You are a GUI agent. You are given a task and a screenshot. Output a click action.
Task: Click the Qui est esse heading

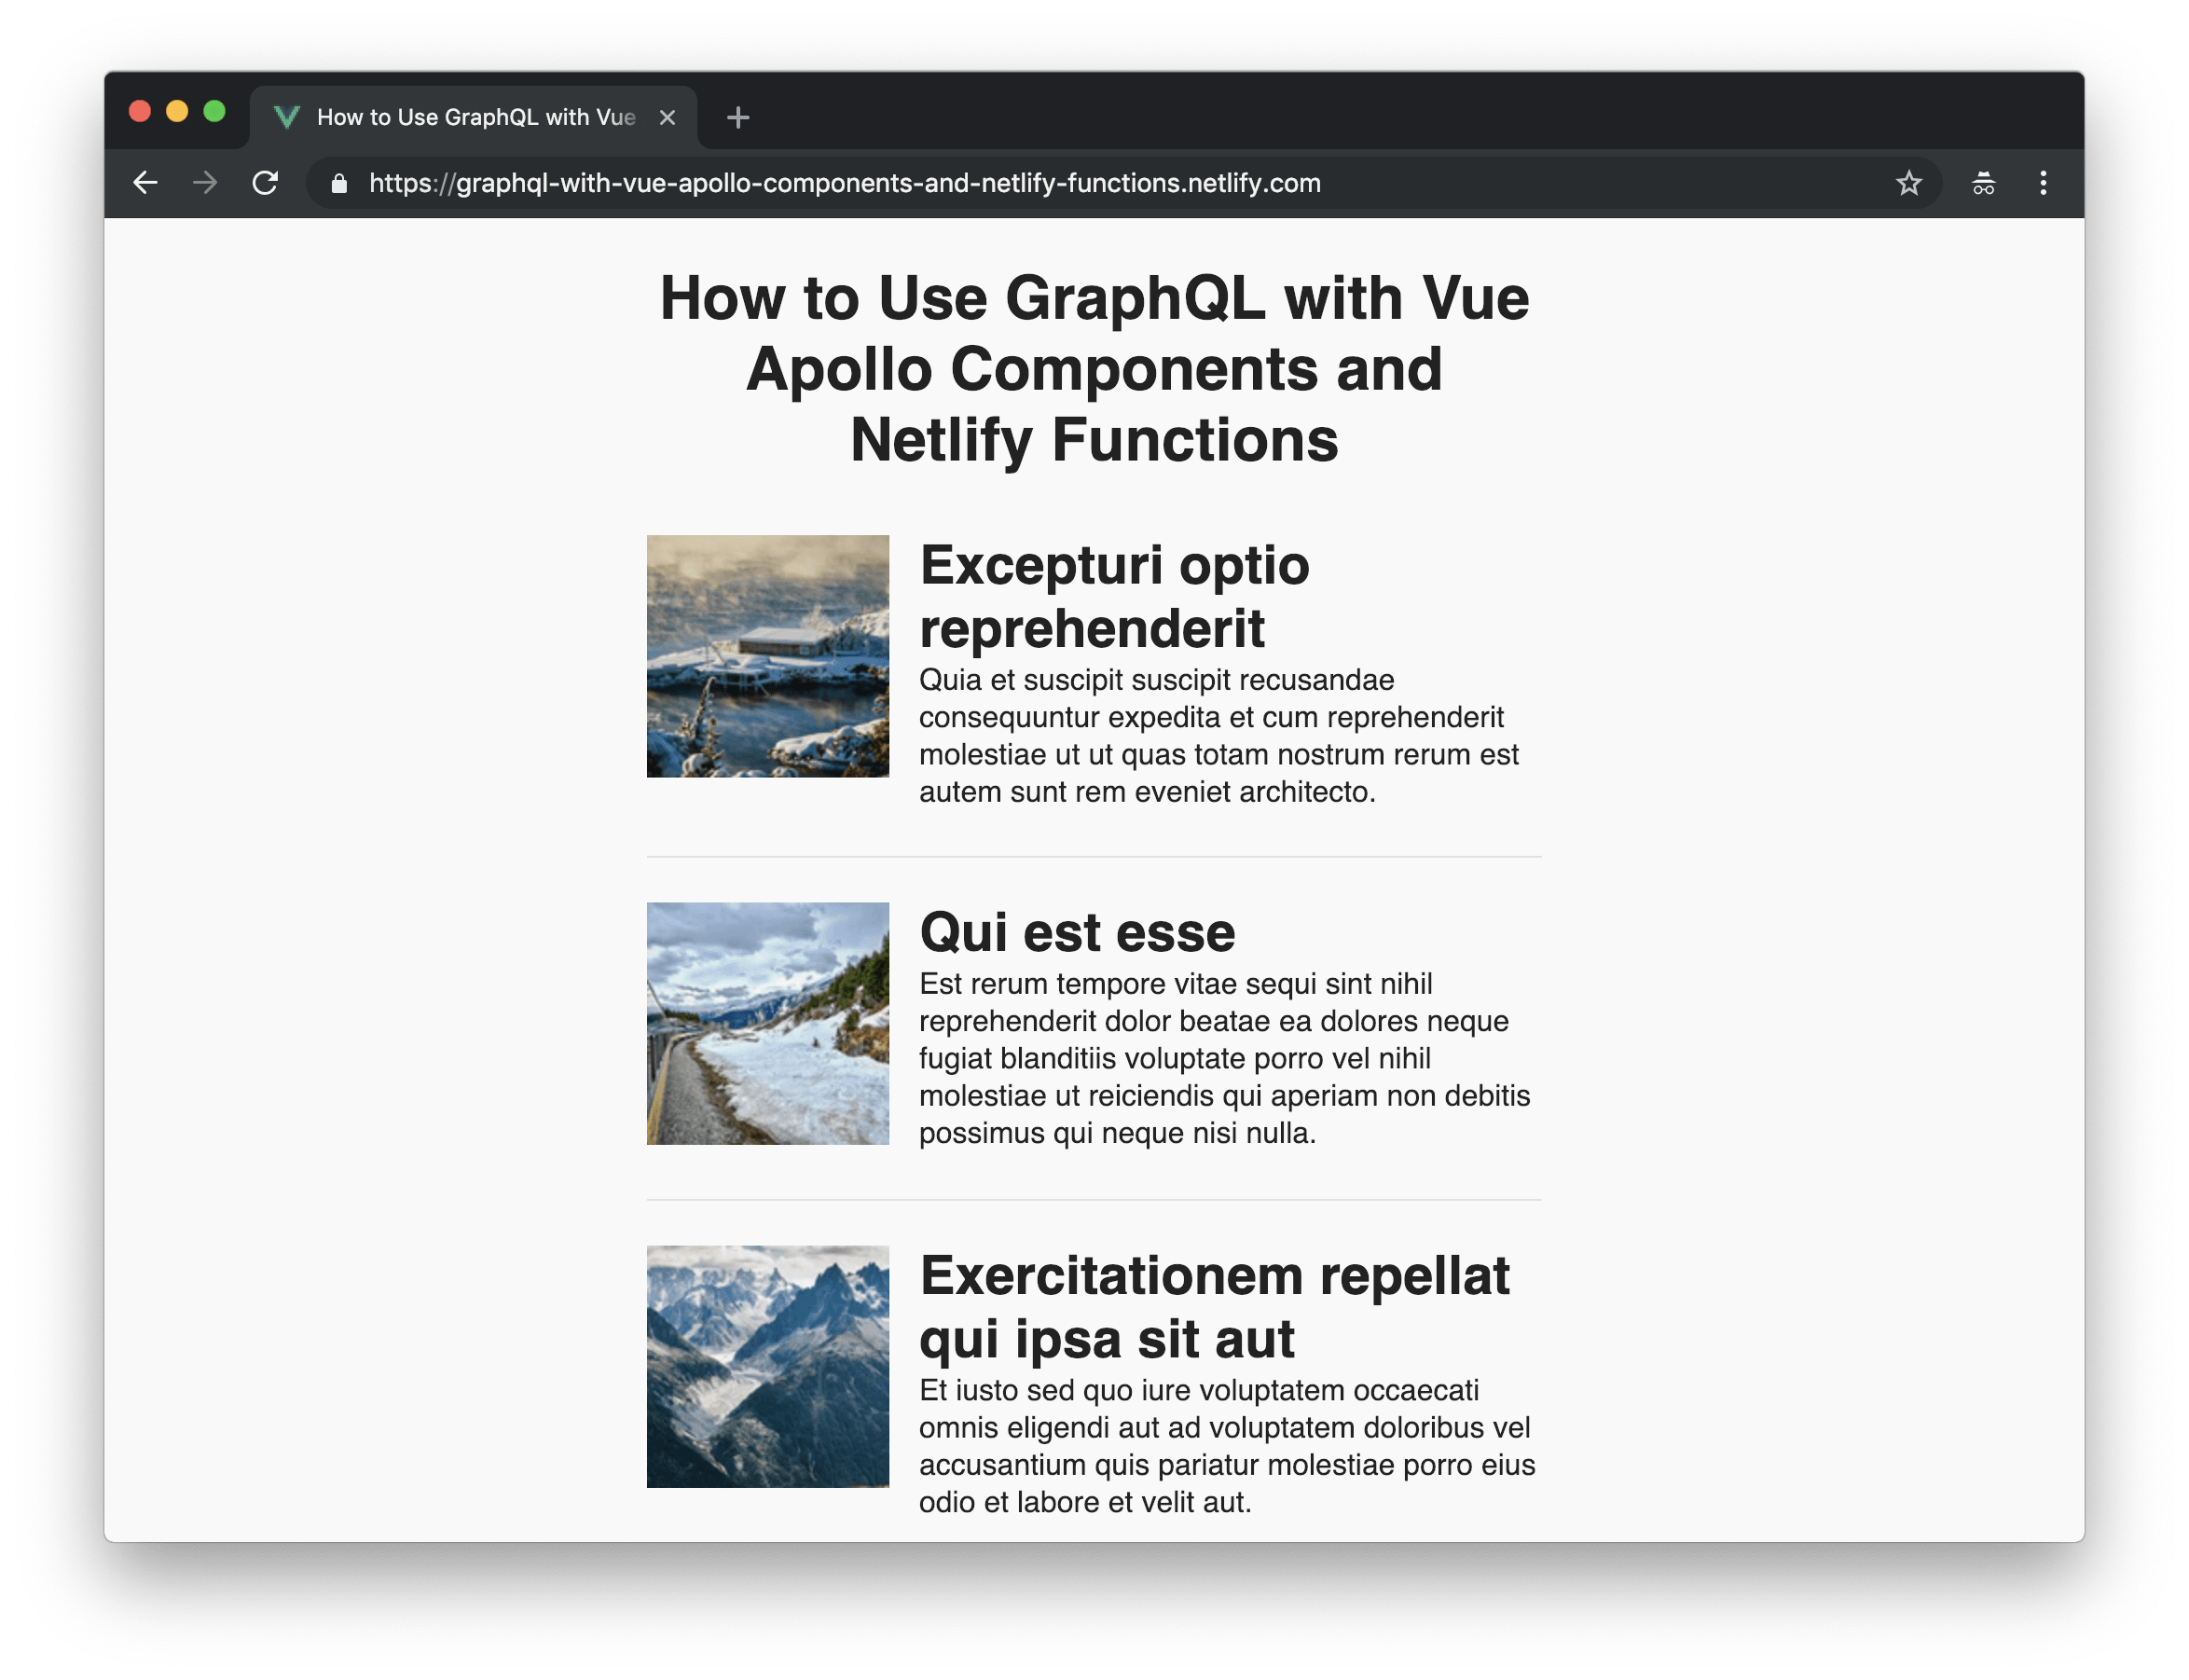coord(1077,932)
